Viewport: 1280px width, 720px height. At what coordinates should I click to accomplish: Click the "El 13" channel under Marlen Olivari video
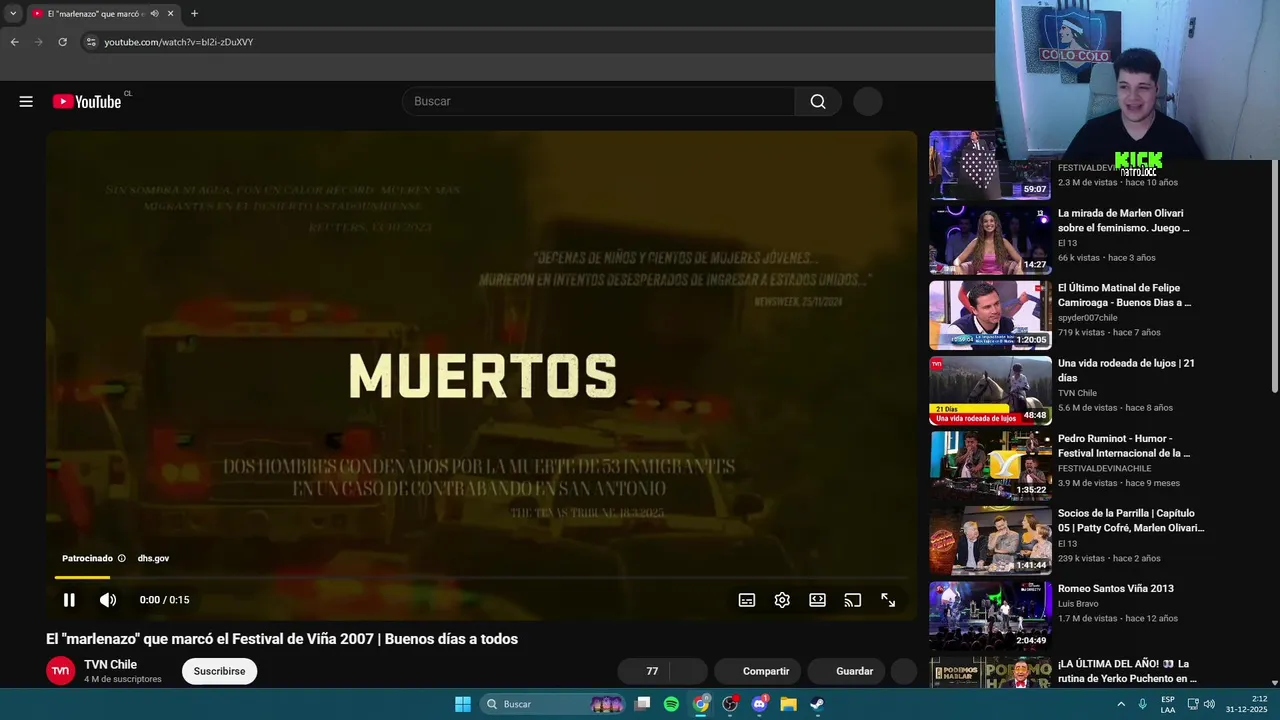1067,243
